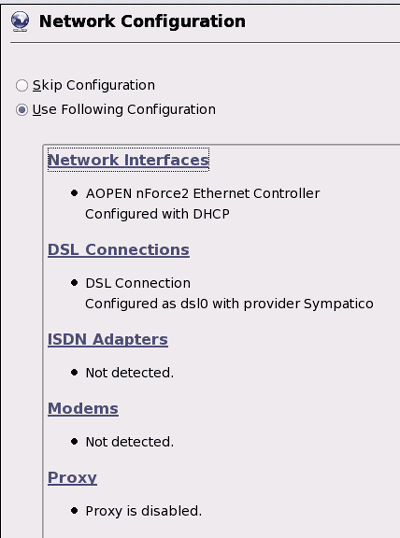Click the AOPEN nForce2 Ethernet Controller entry

click(202, 194)
